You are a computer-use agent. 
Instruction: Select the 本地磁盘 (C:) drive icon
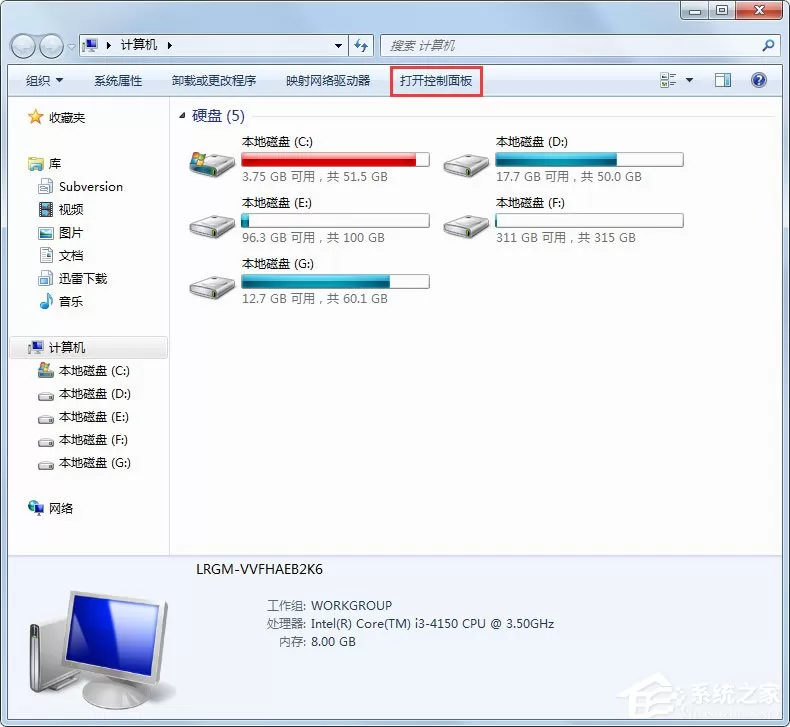tap(212, 163)
